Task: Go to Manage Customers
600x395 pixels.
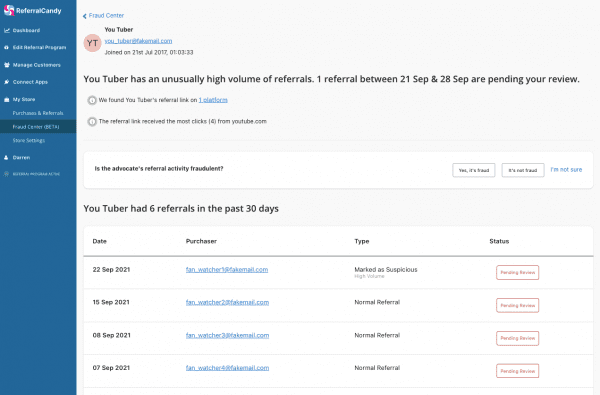Action: click(37, 65)
